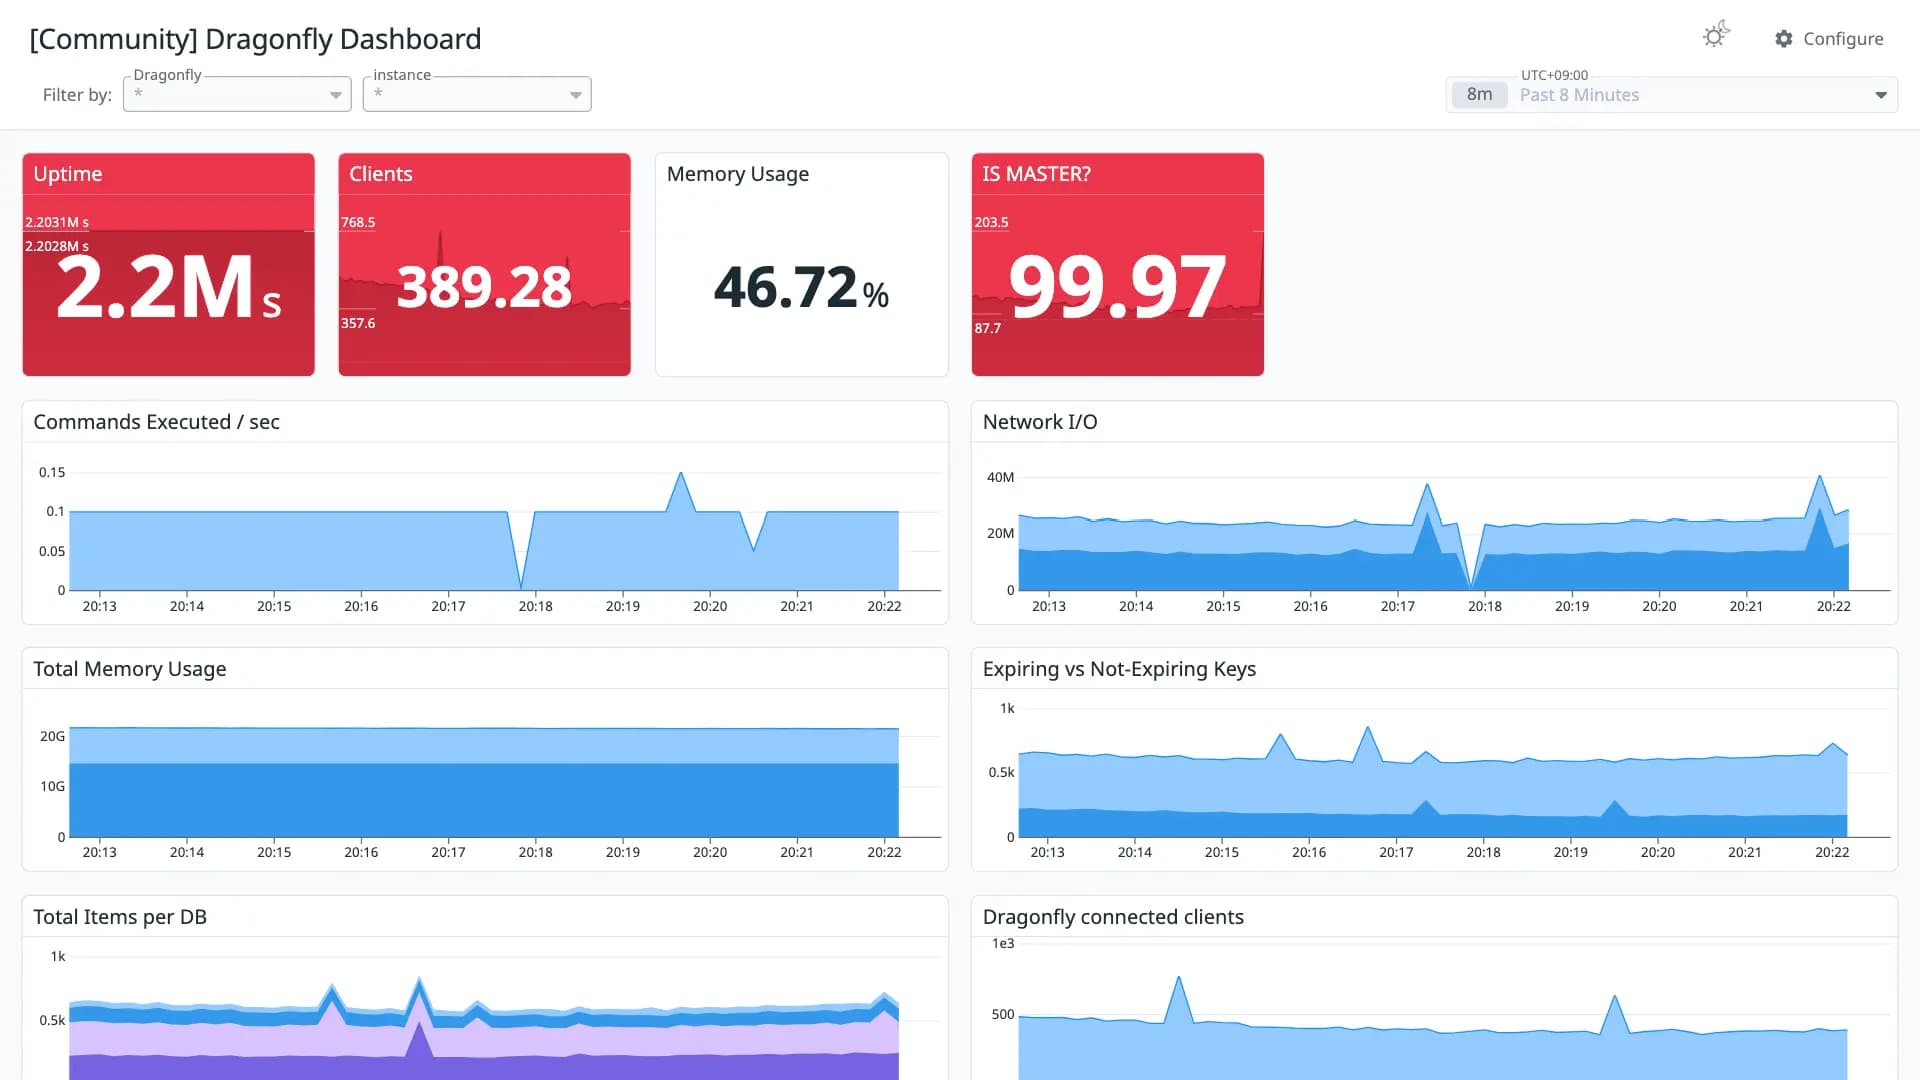The height and width of the screenshot is (1080, 1920).
Task: Click the Network I/O chart title
Action: pos(1040,422)
